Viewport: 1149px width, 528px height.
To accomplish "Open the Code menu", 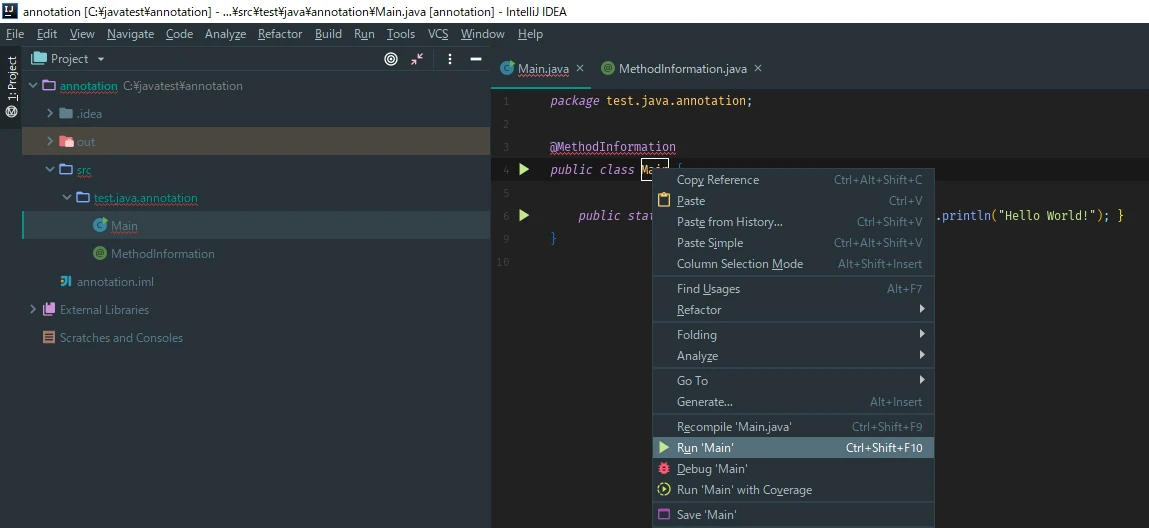I will [180, 34].
